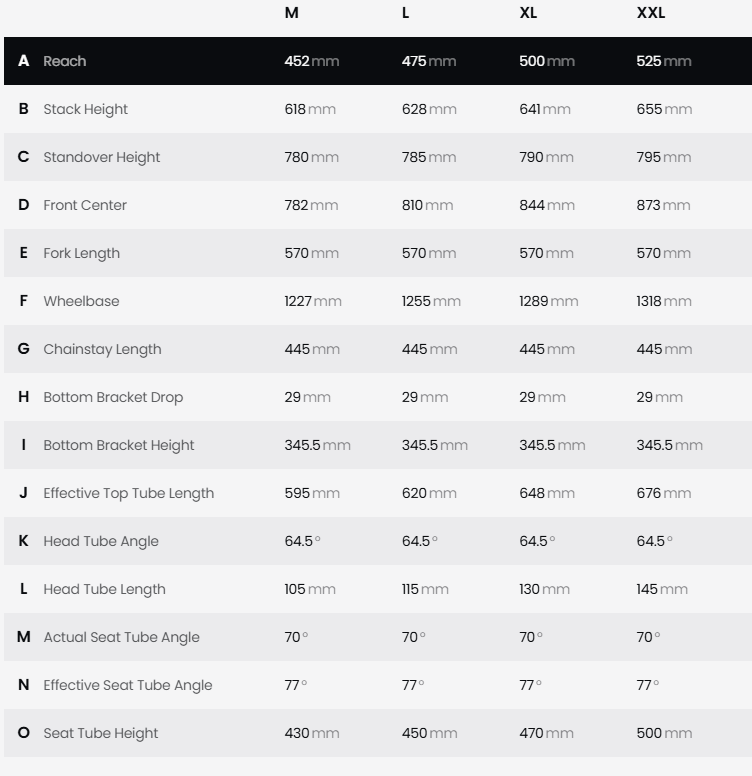Select the Seat Tube Height label
This screenshot has height=776, width=752.
[100, 733]
